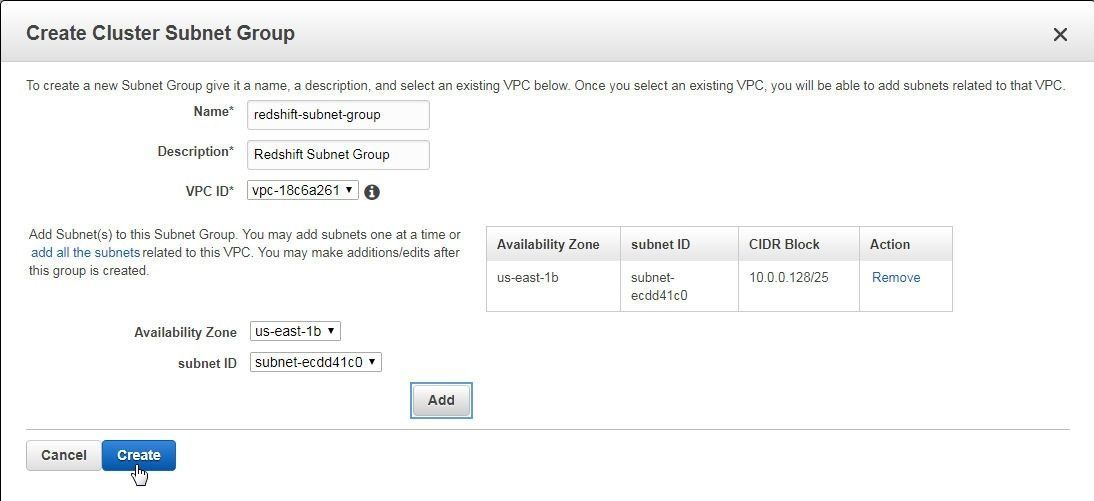This screenshot has height=501, width=1094.
Task: Click the CIDR Block column header
Action: tap(784, 244)
